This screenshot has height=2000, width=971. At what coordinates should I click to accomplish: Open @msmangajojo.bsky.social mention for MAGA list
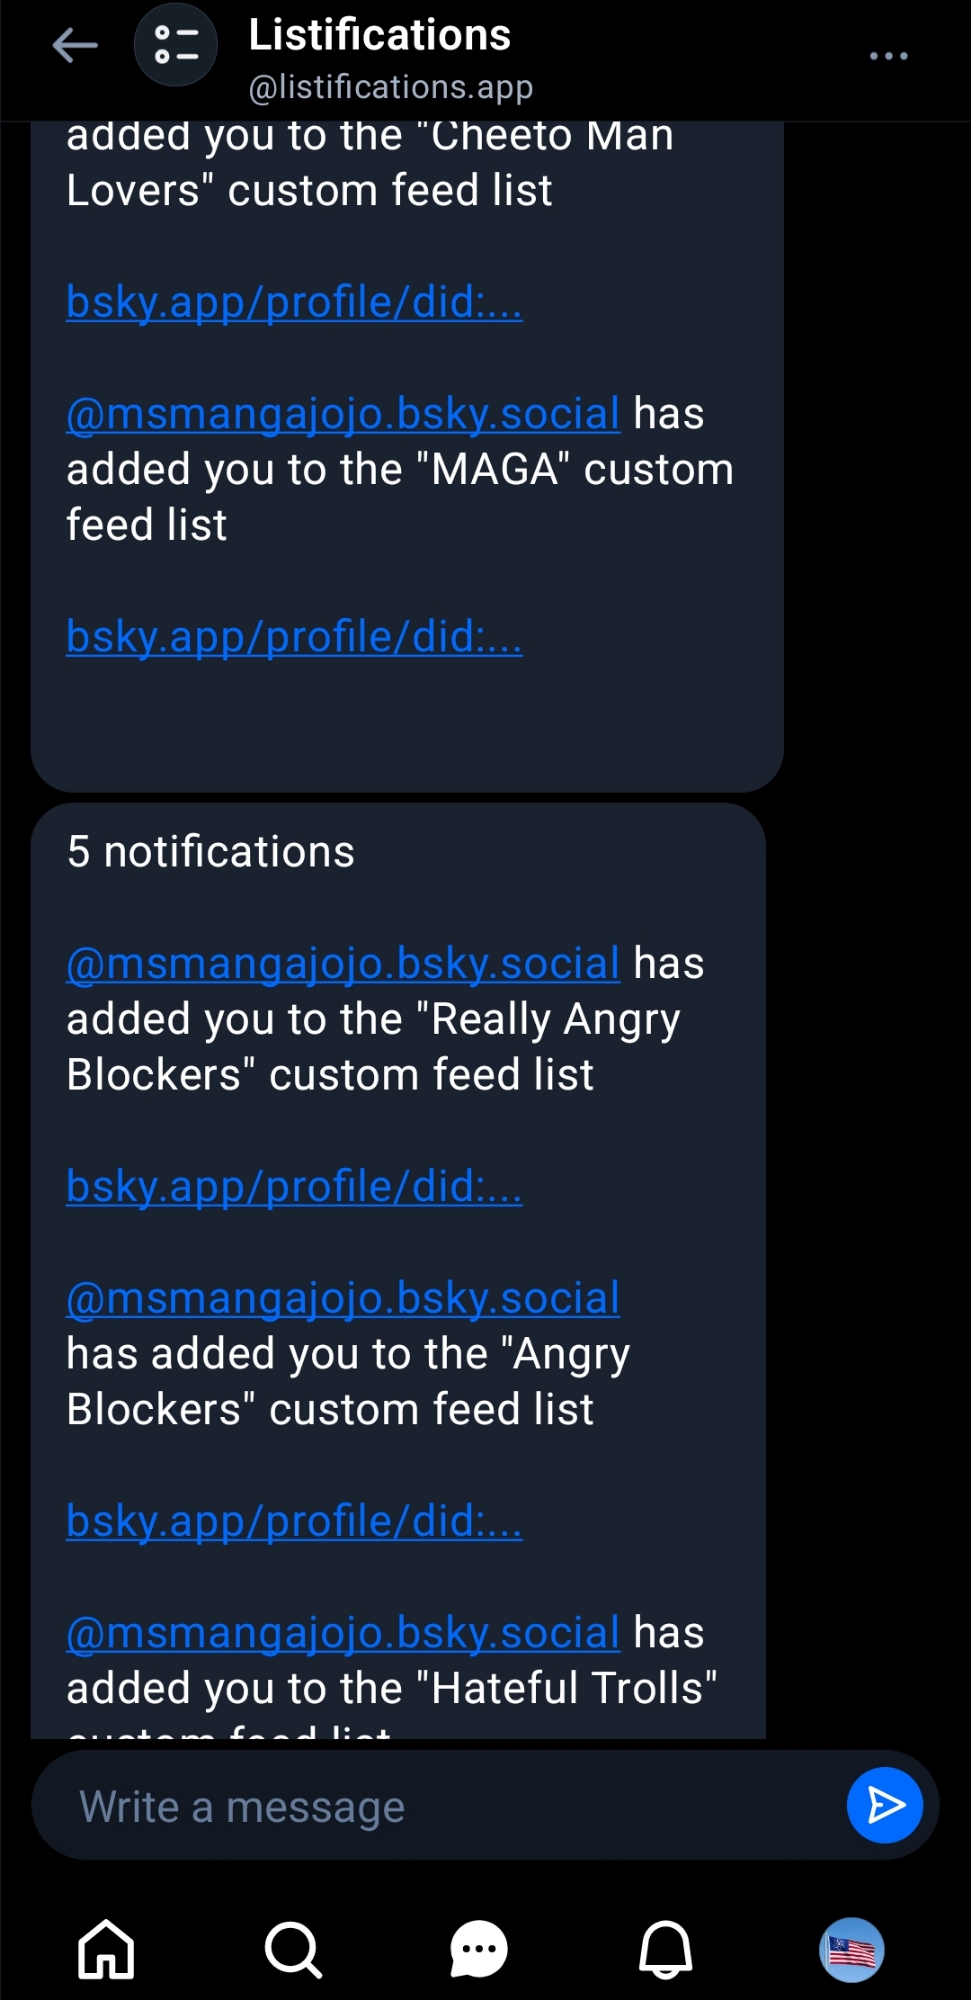point(343,414)
